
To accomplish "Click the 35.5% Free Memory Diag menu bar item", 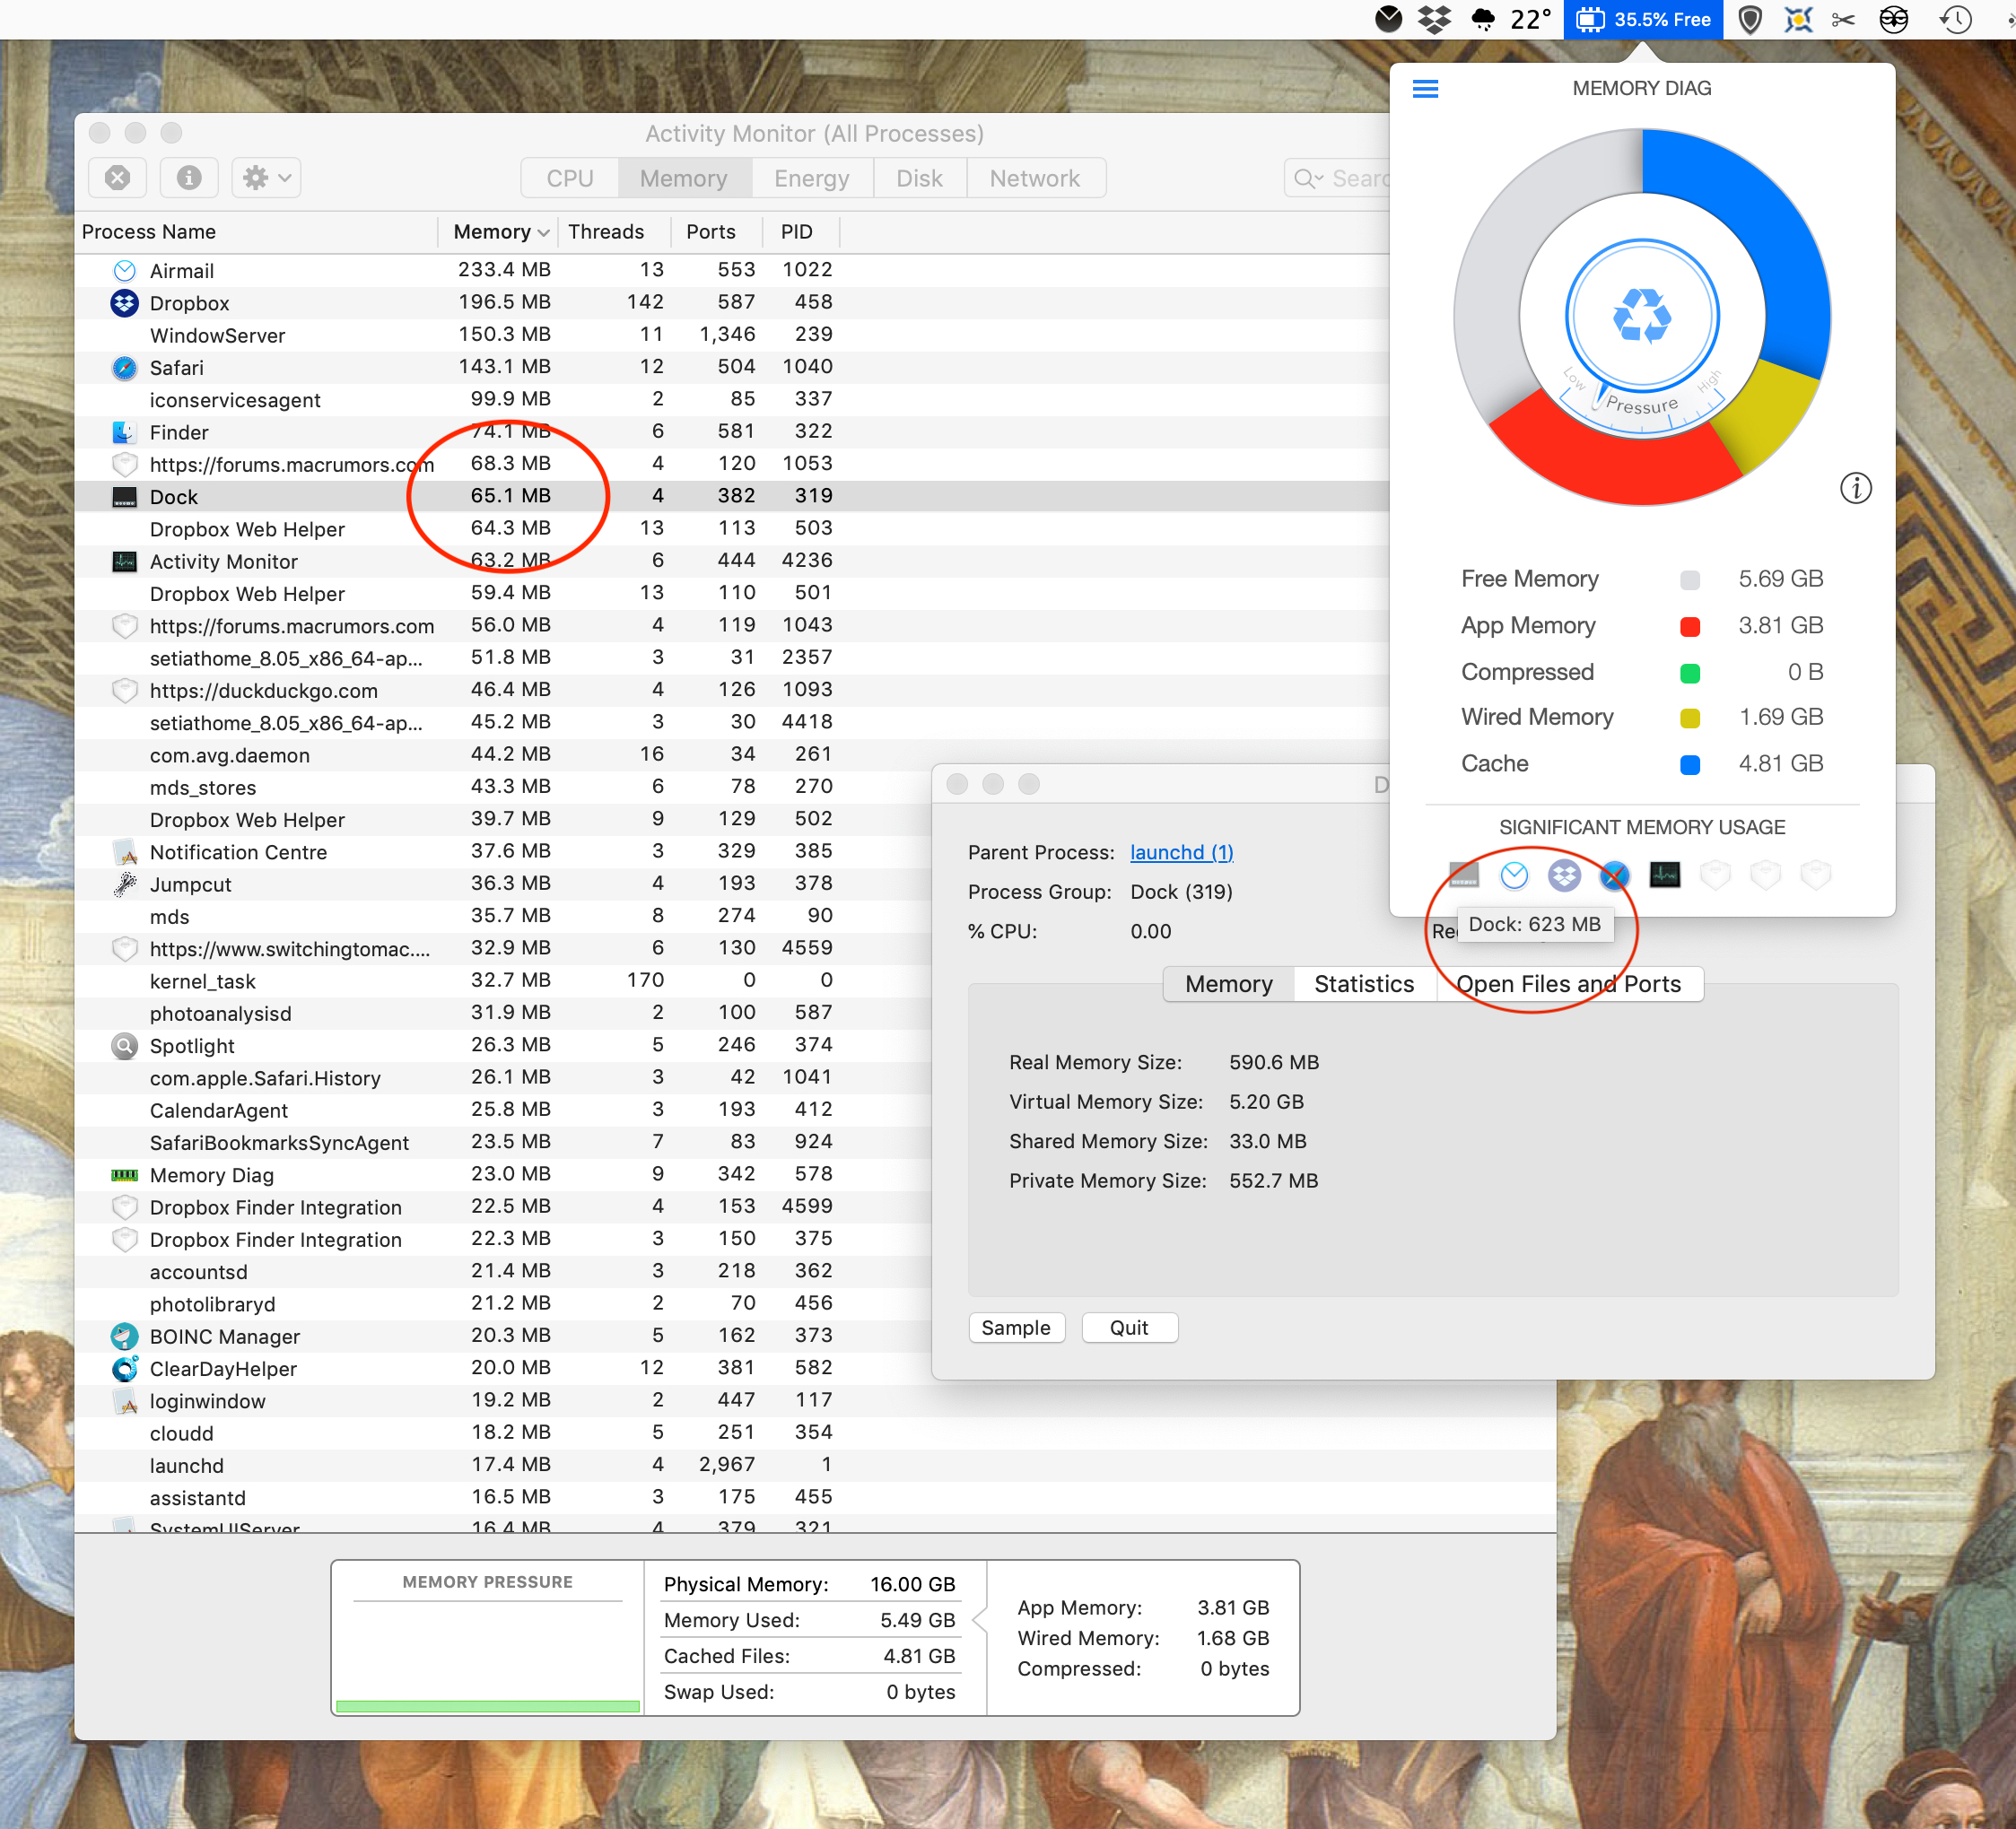I will coord(1643,19).
